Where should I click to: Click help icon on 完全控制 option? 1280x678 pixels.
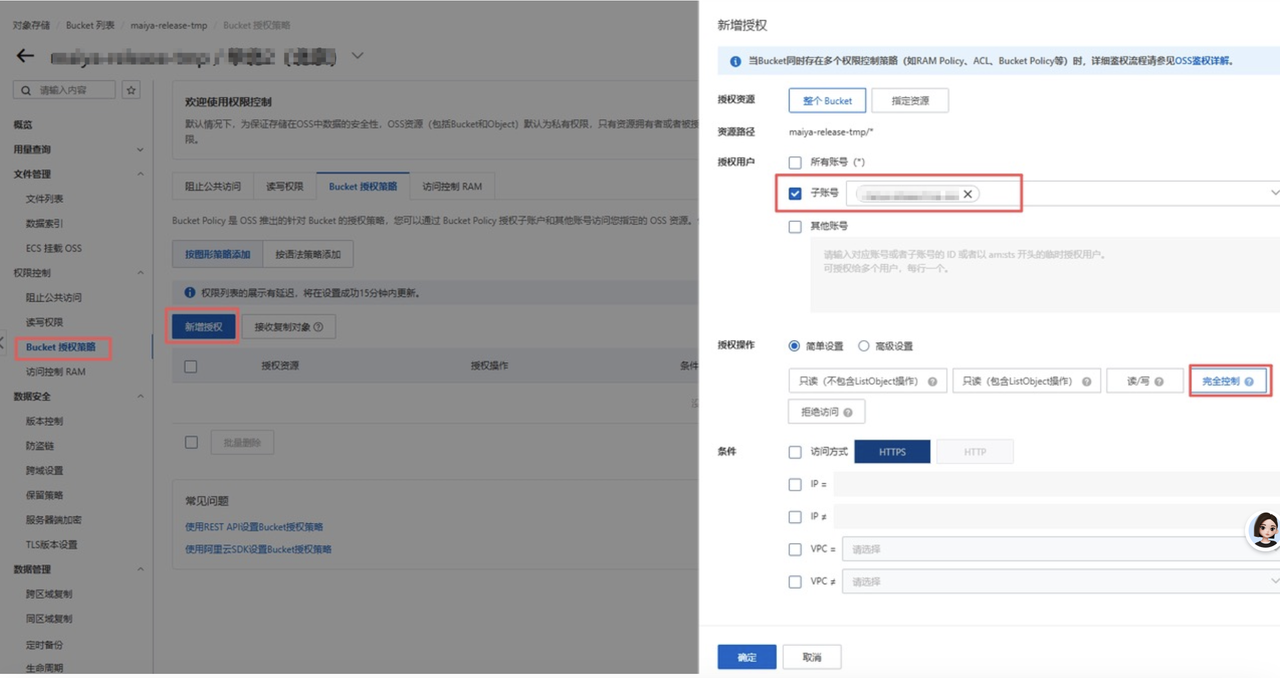tap(1249, 381)
